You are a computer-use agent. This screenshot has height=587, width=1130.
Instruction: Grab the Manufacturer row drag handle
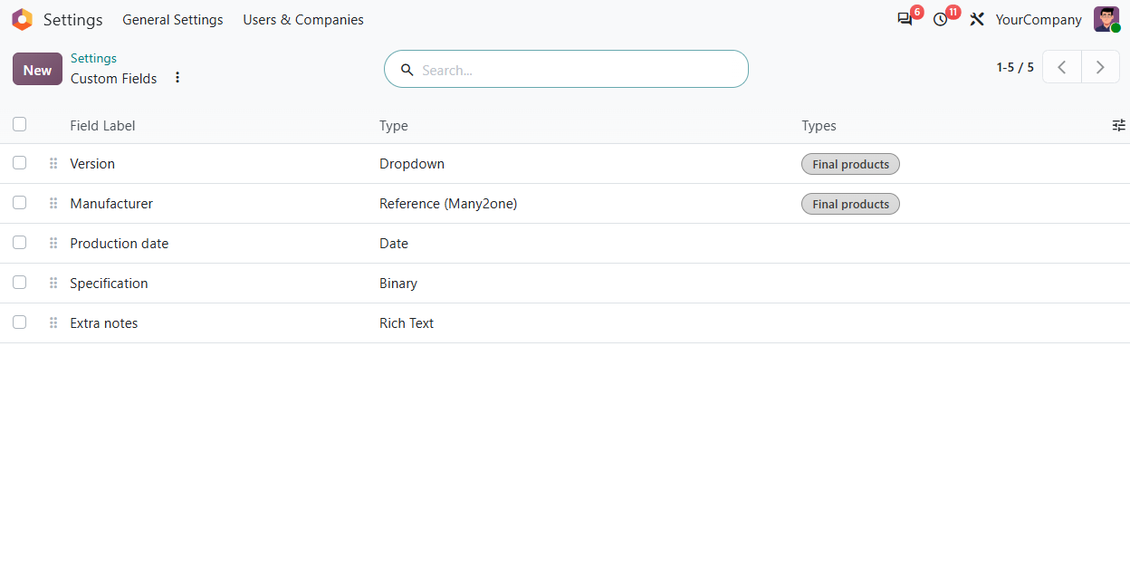[x=53, y=203]
